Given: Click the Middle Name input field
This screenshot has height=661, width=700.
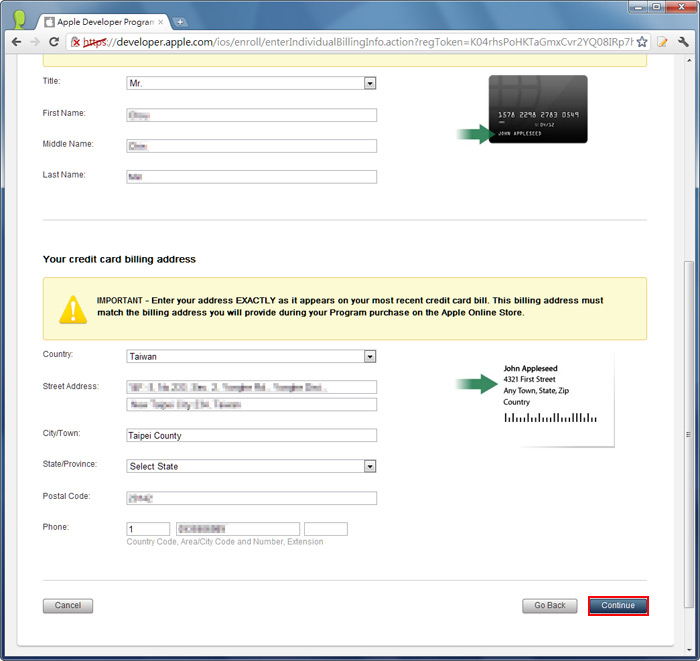Looking at the screenshot, I should pos(251,146).
